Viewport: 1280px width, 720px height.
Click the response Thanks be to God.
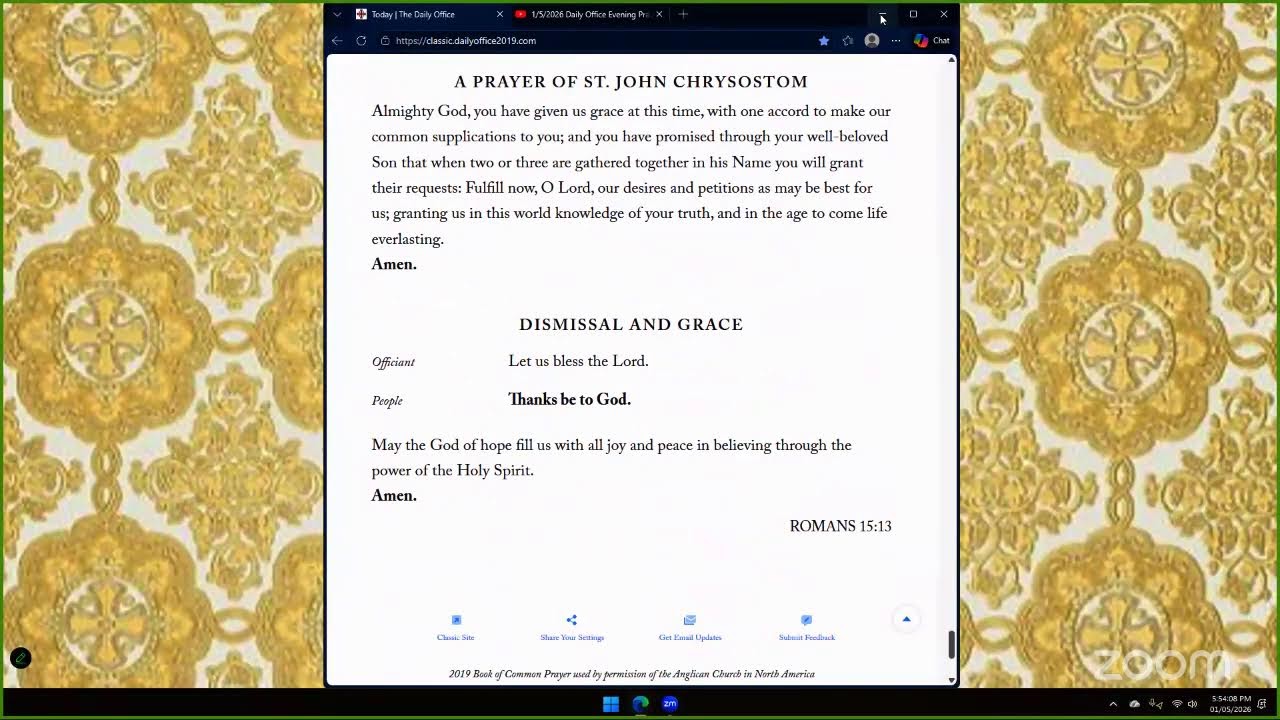(569, 400)
